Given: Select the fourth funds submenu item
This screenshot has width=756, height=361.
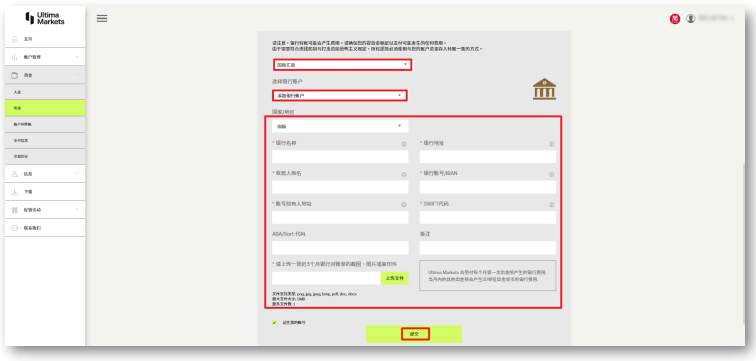Looking at the screenshot, I should coord(45,140).
